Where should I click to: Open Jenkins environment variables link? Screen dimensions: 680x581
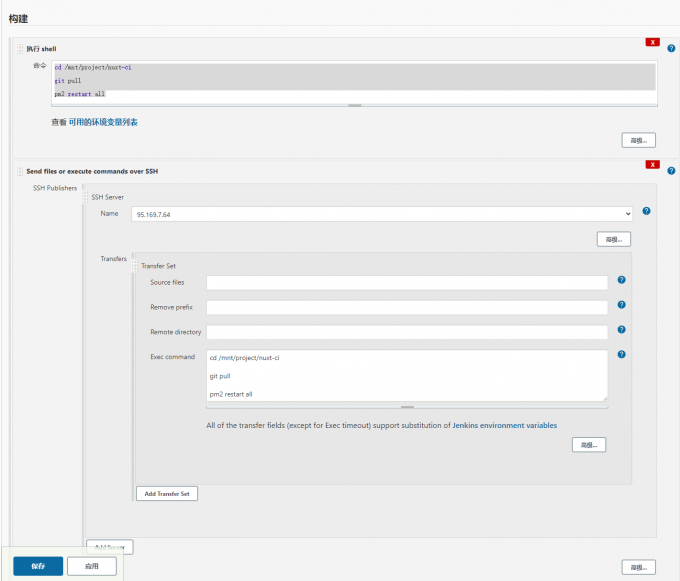click(504, 425)
